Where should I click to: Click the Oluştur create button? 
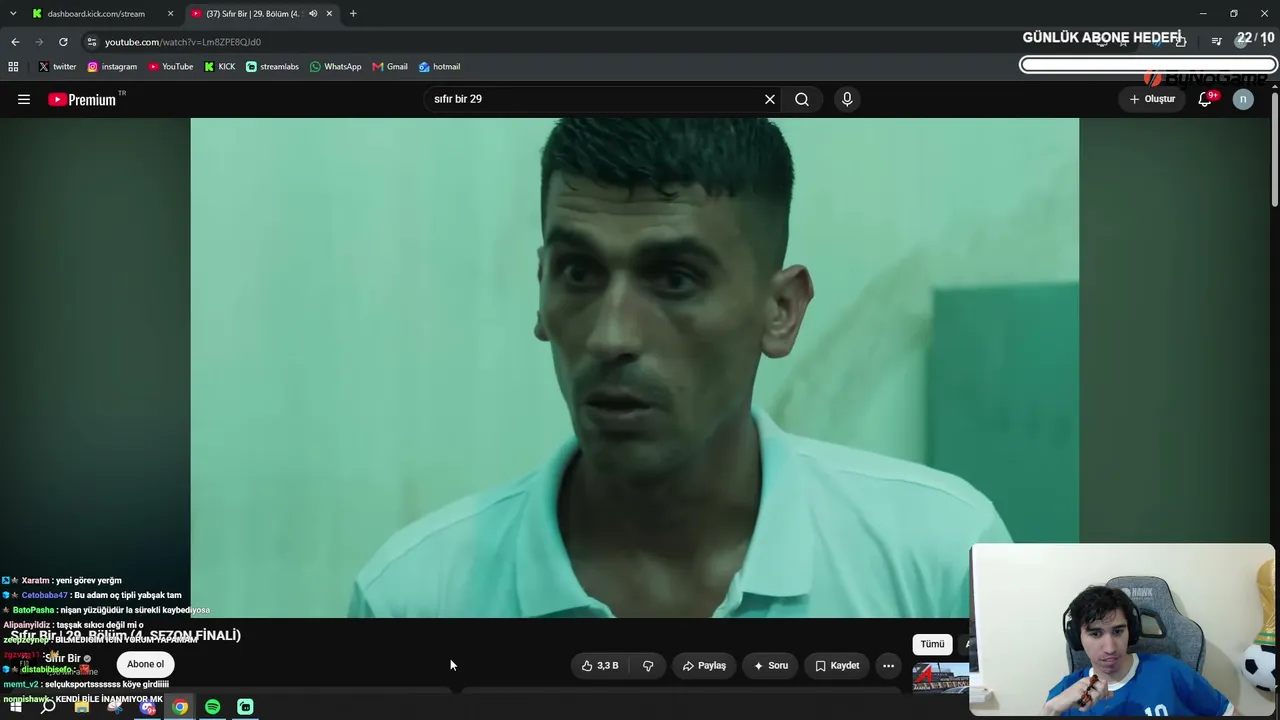(x=1152, y=99)
